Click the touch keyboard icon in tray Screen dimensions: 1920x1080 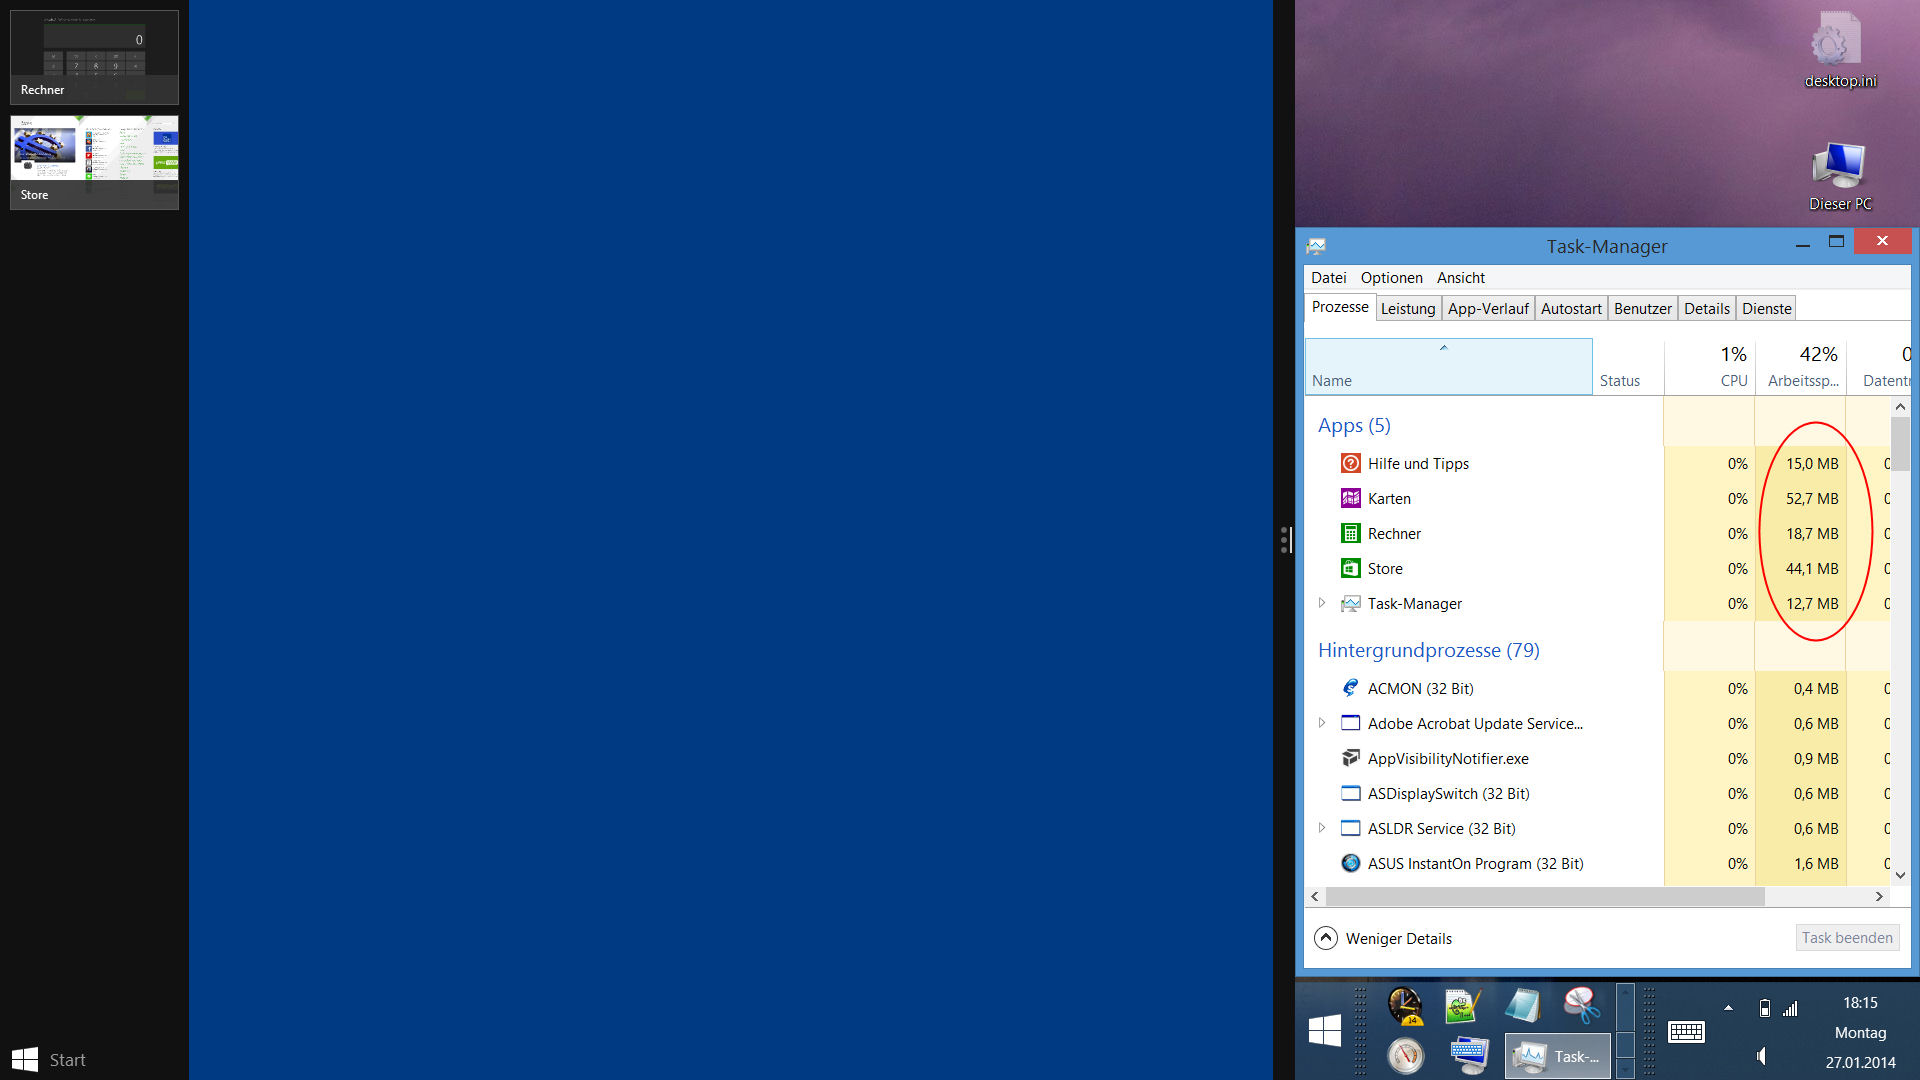pyautogui.click(x=1686, y=1031)
